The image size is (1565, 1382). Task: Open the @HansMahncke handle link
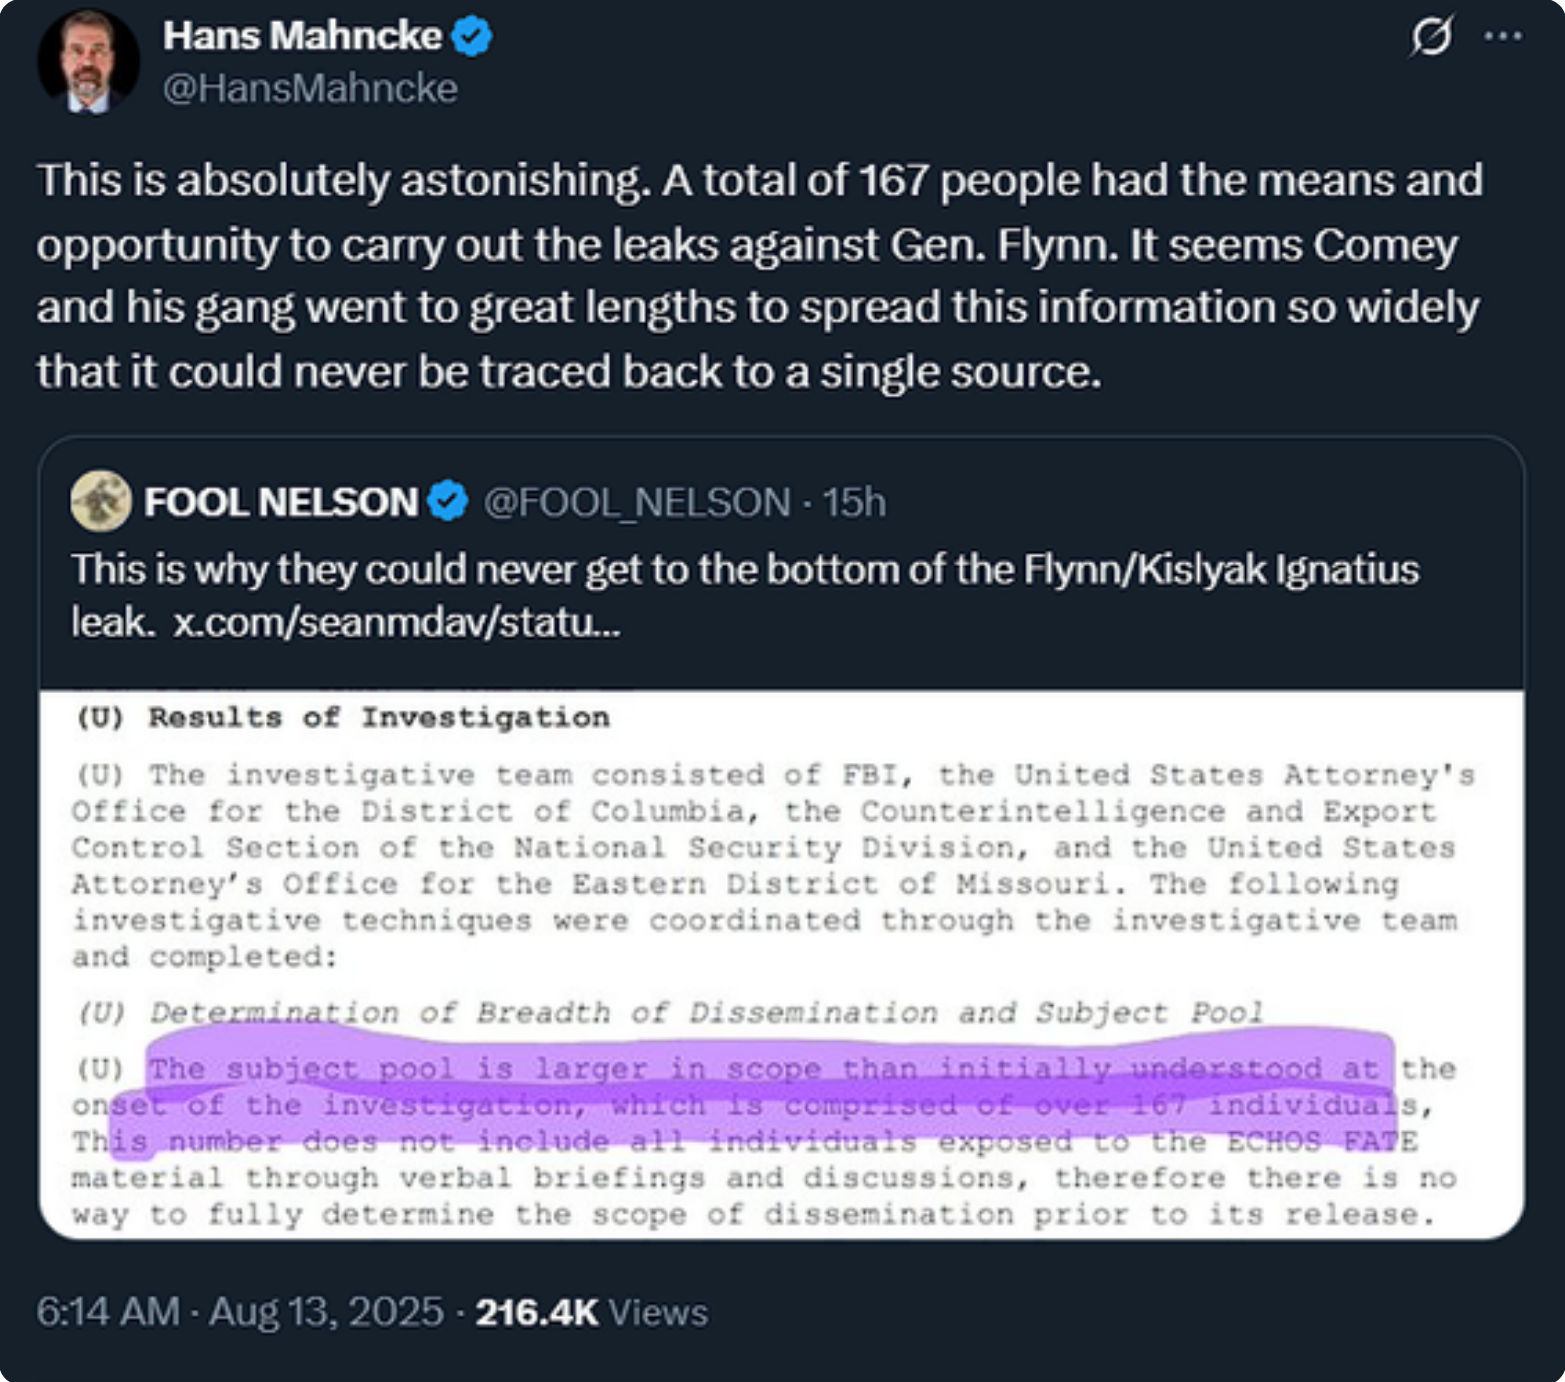coord(310,89)
